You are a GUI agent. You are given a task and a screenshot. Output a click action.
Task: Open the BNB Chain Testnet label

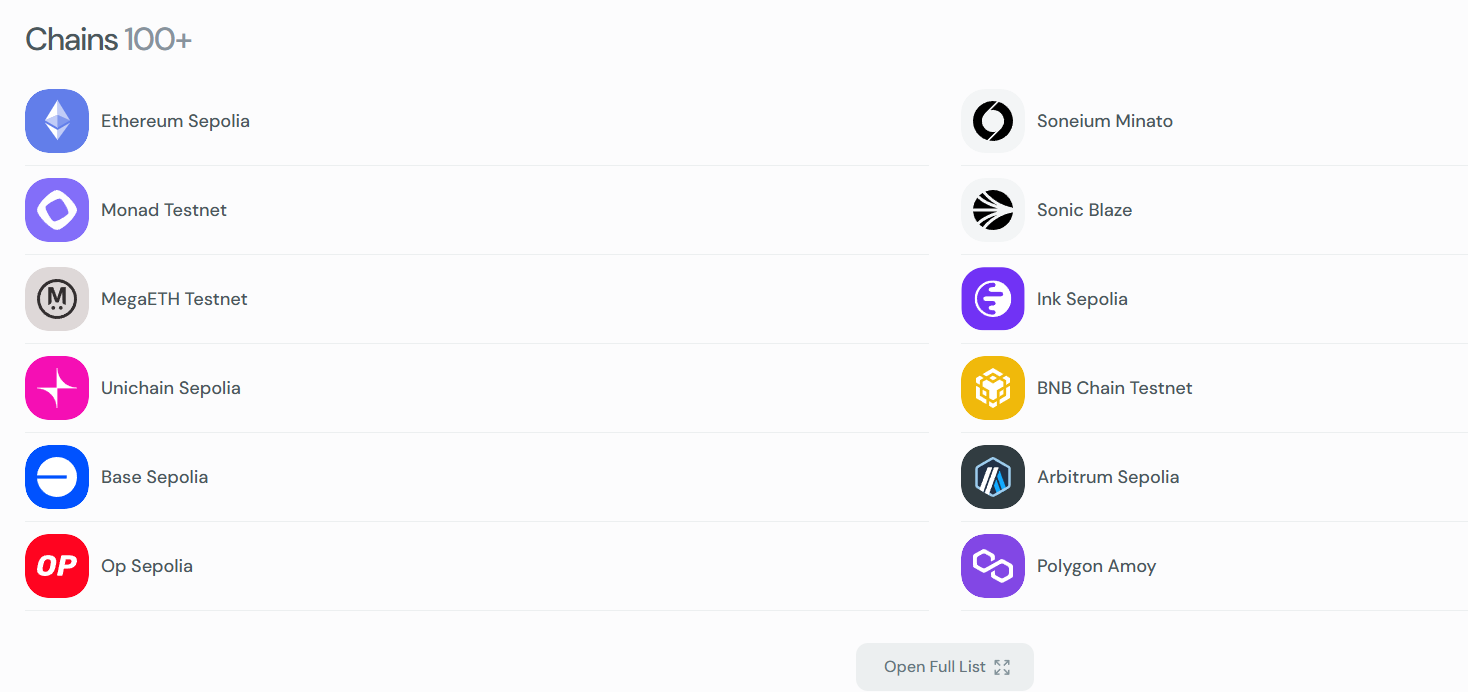[1114, 388]
